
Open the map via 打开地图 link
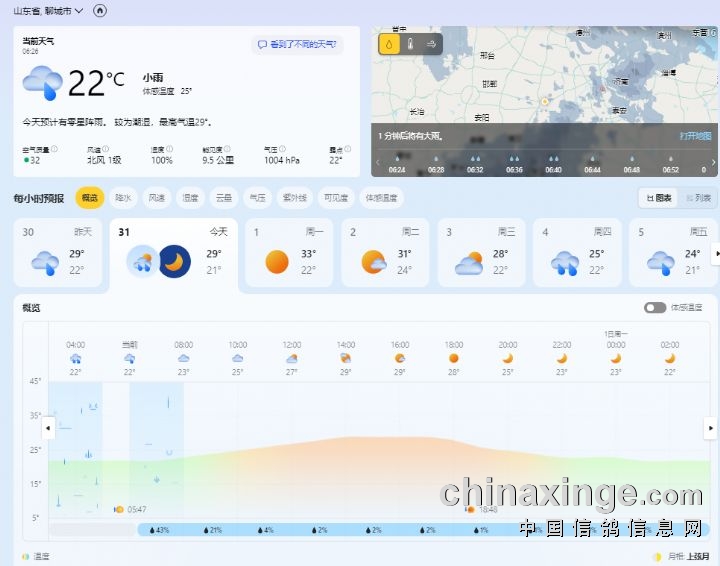point(695,135)
